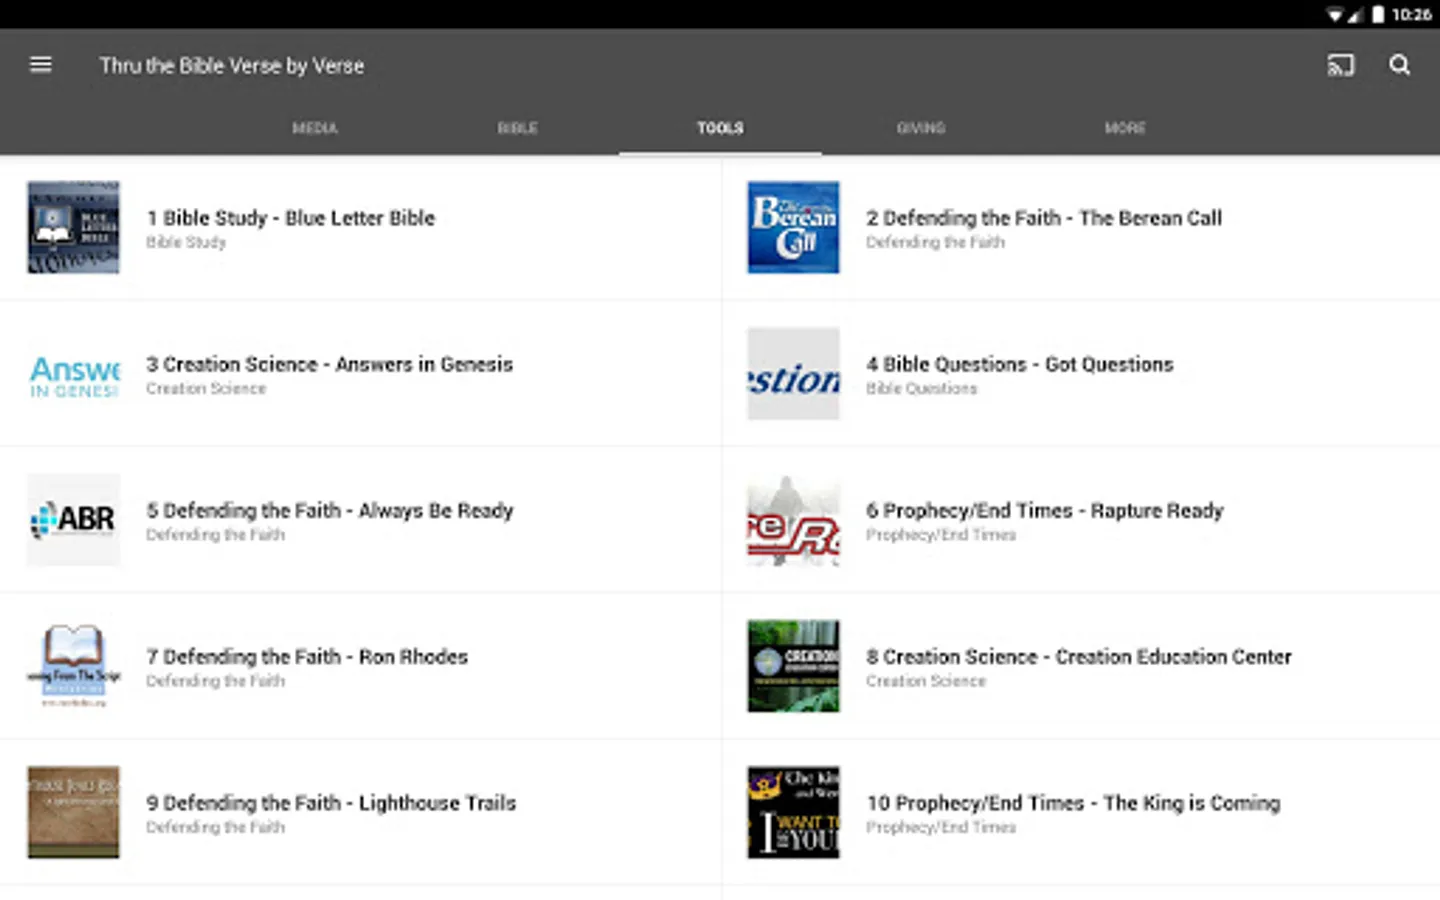Viewport: 1440px width, 900px height.
Task: Tap 'Prophecy/End Times' subtitle under Rapture Ready
Action: [x=941, y=534]
